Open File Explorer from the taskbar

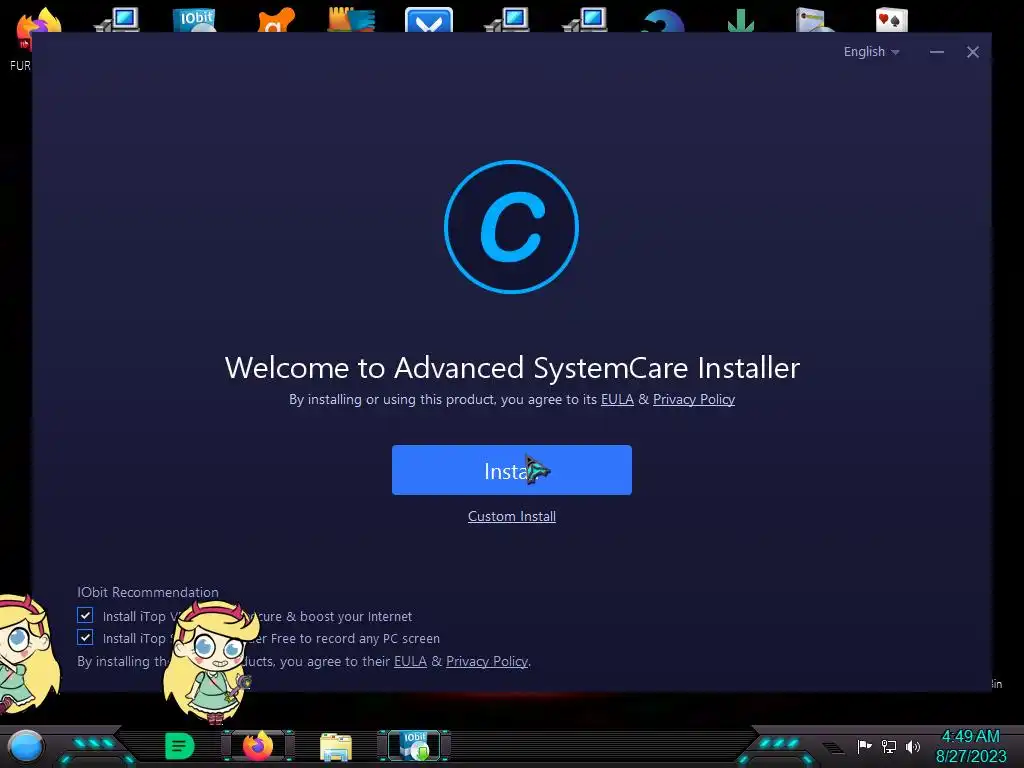(336, 747)
